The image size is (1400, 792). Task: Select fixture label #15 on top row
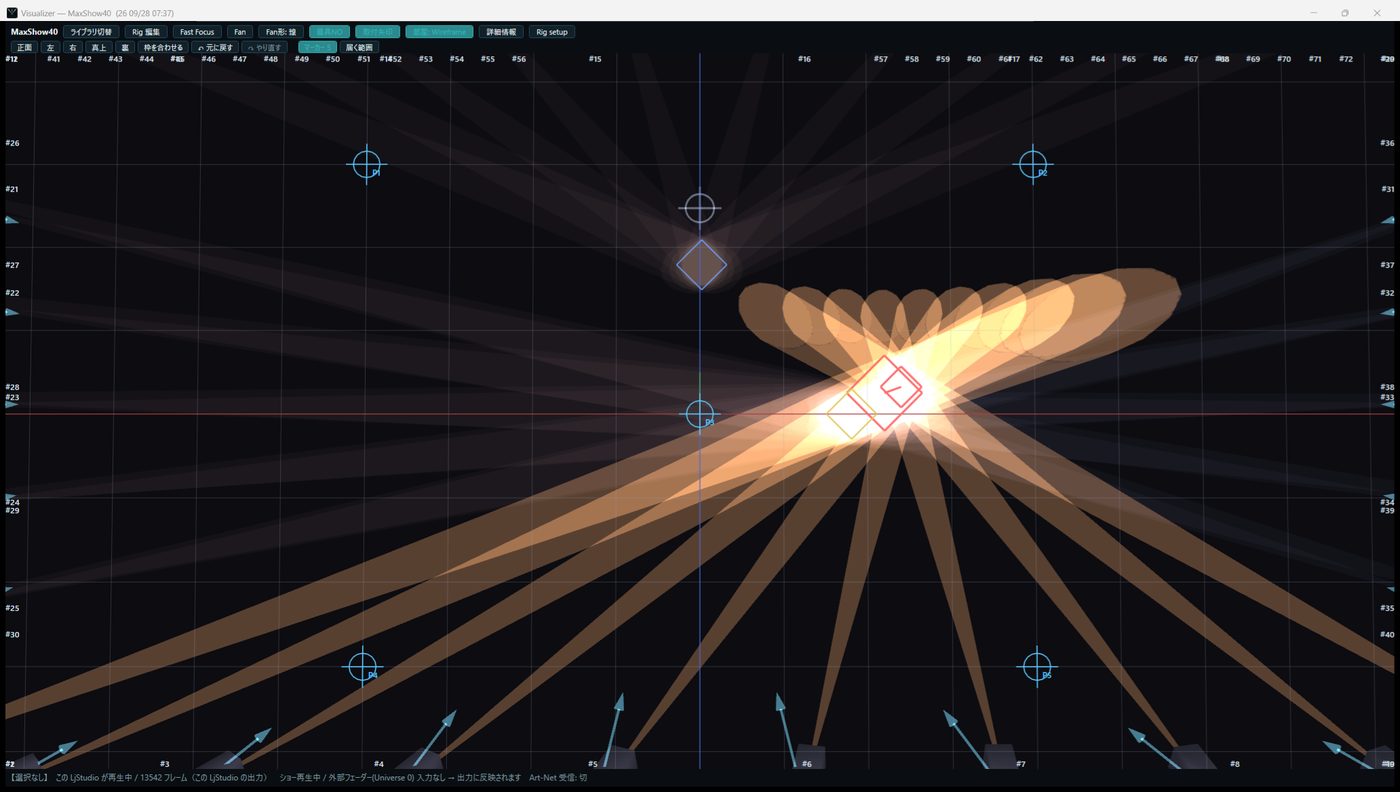click(595, 59)
